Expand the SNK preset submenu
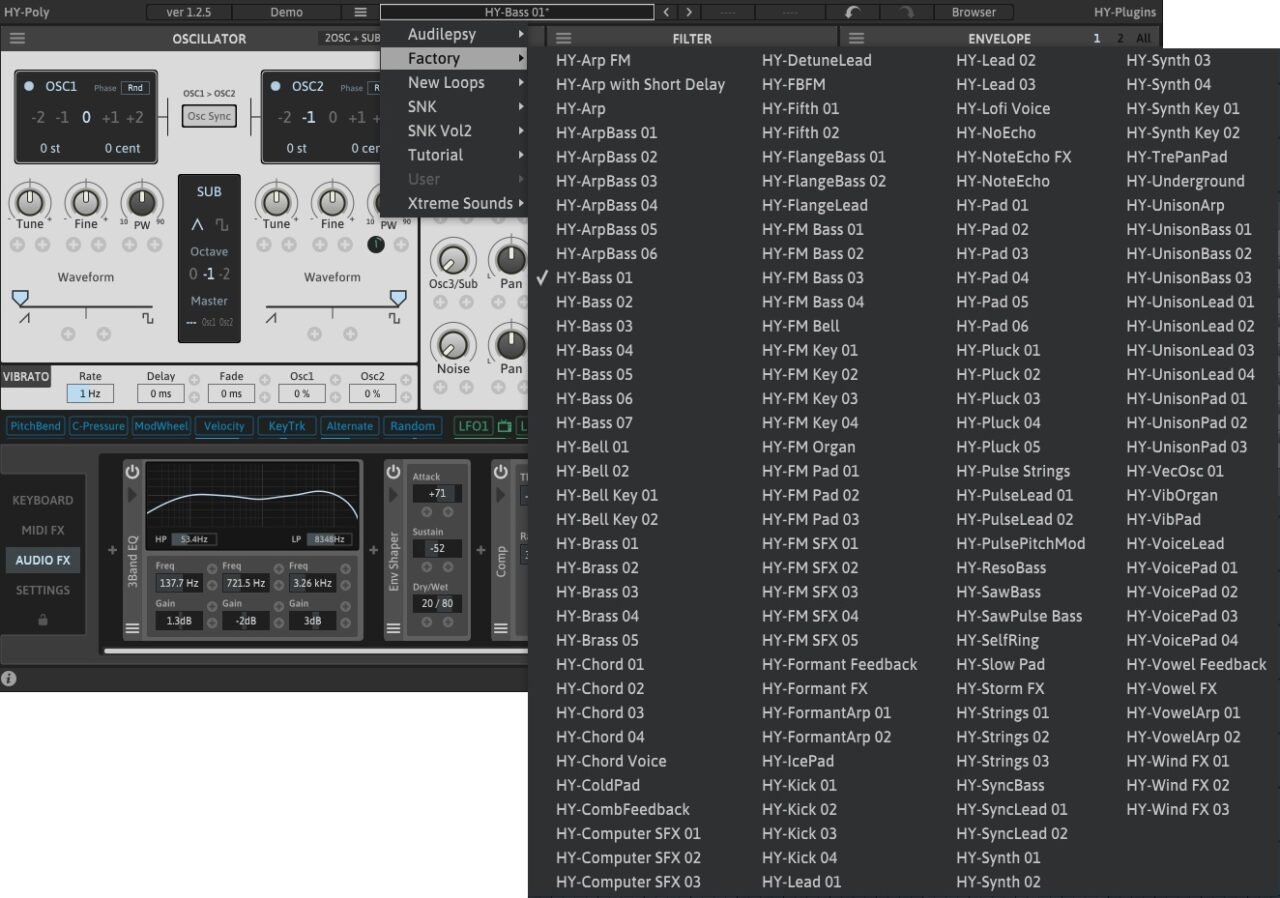The image size is (1280, 898). 455,107
